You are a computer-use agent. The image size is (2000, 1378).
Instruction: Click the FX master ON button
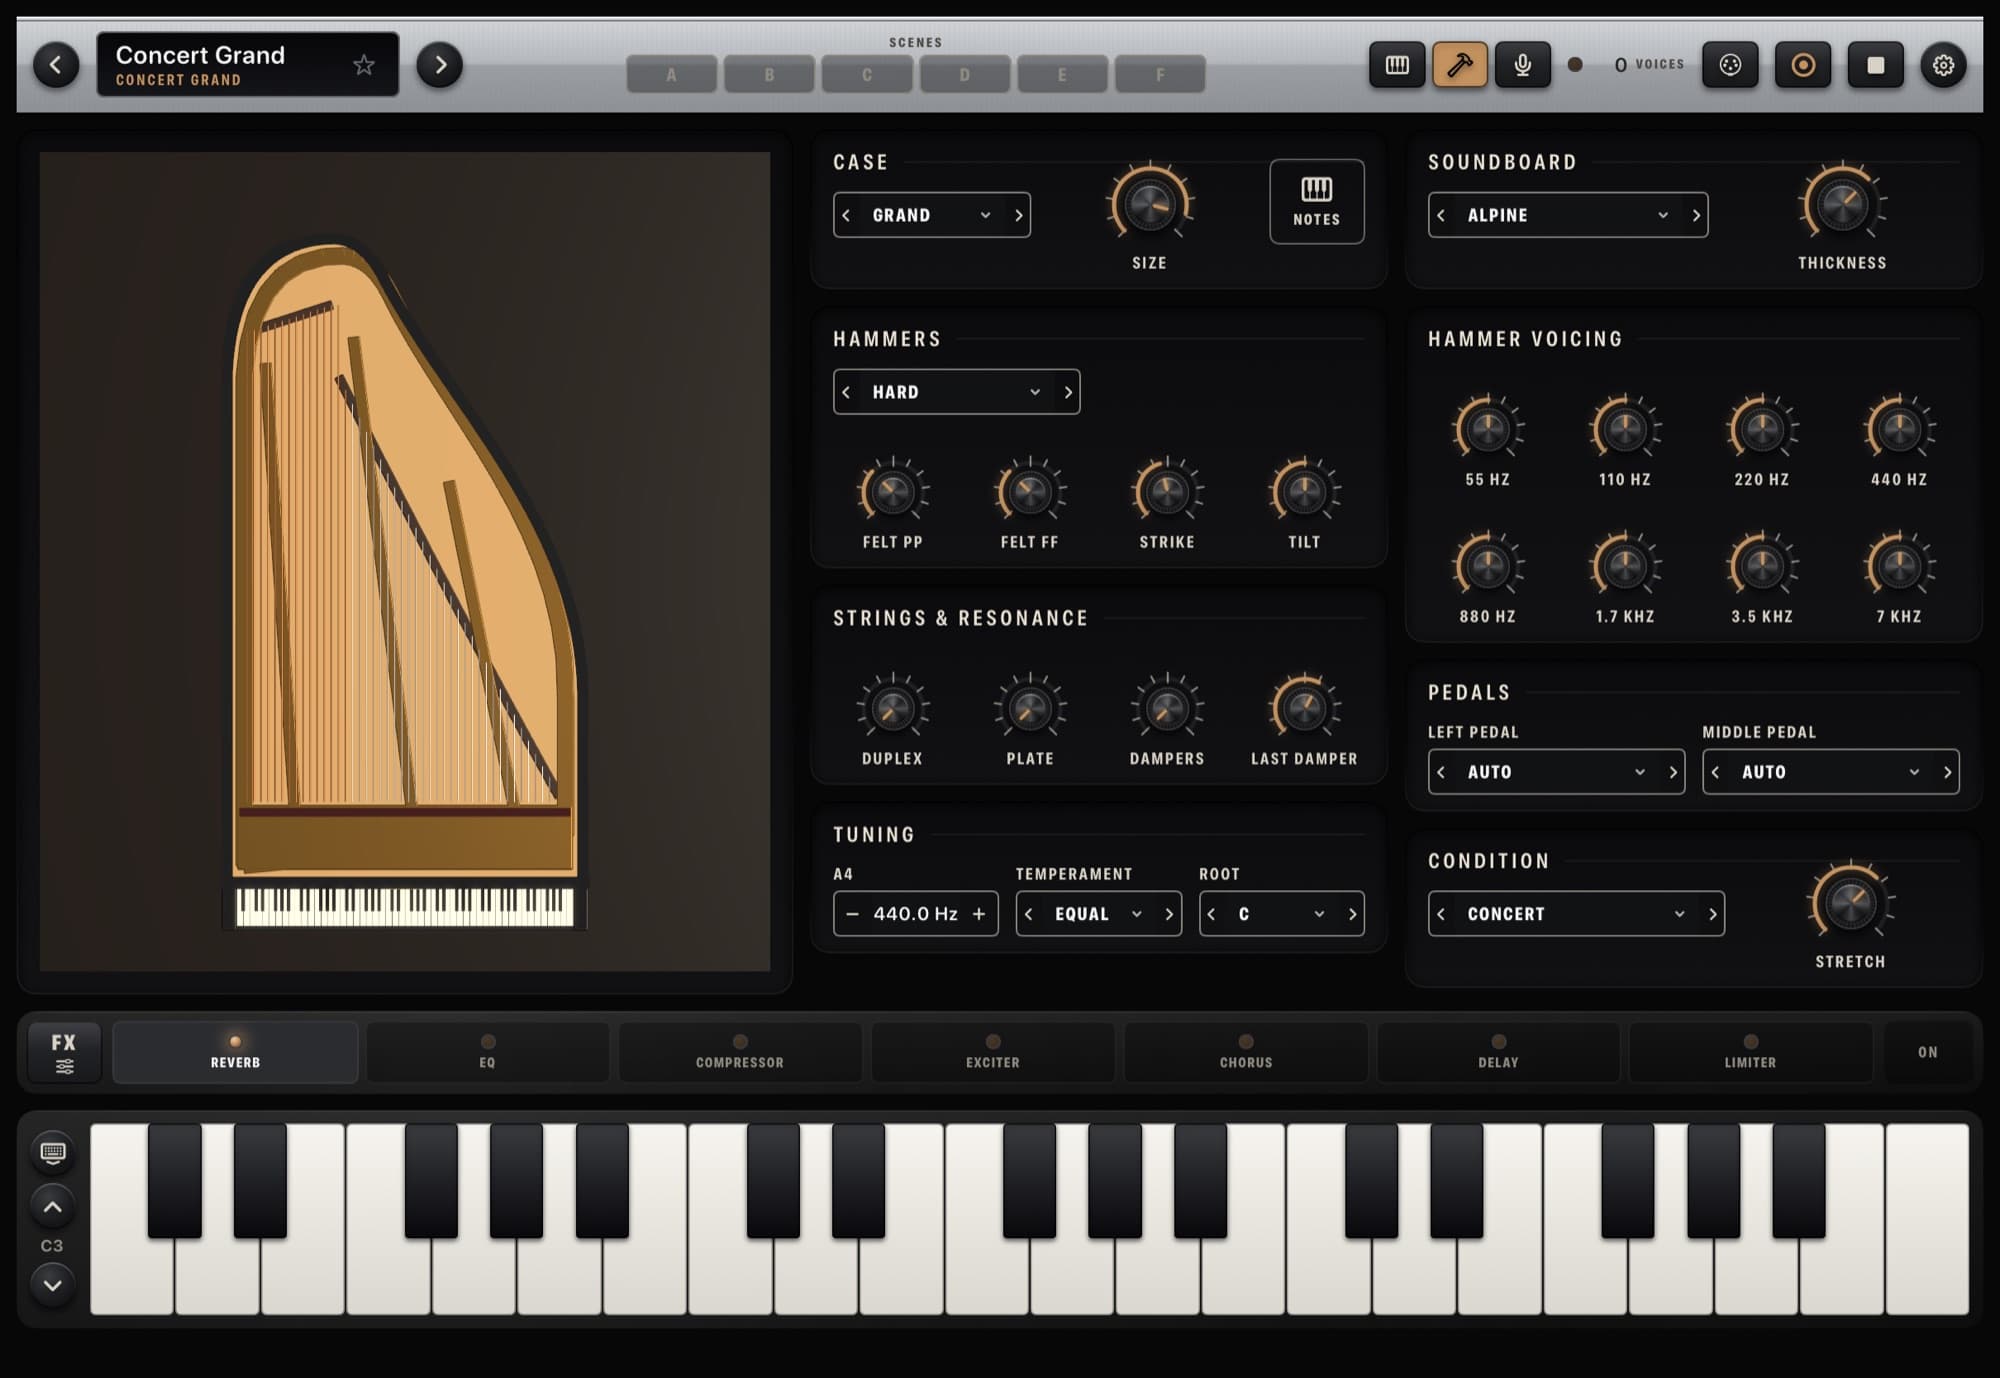coord(1927,1052)
